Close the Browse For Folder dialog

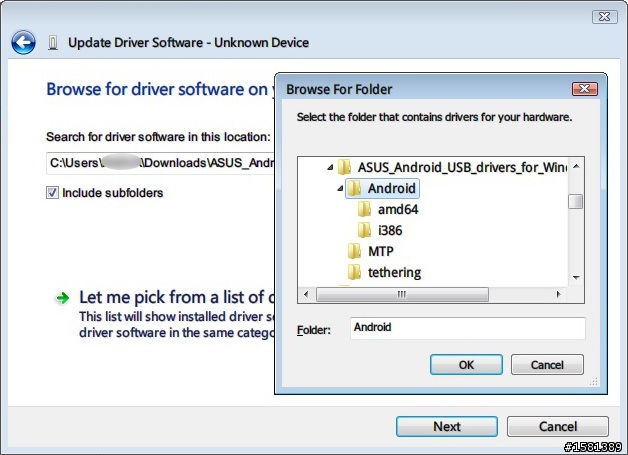point(585,89)
